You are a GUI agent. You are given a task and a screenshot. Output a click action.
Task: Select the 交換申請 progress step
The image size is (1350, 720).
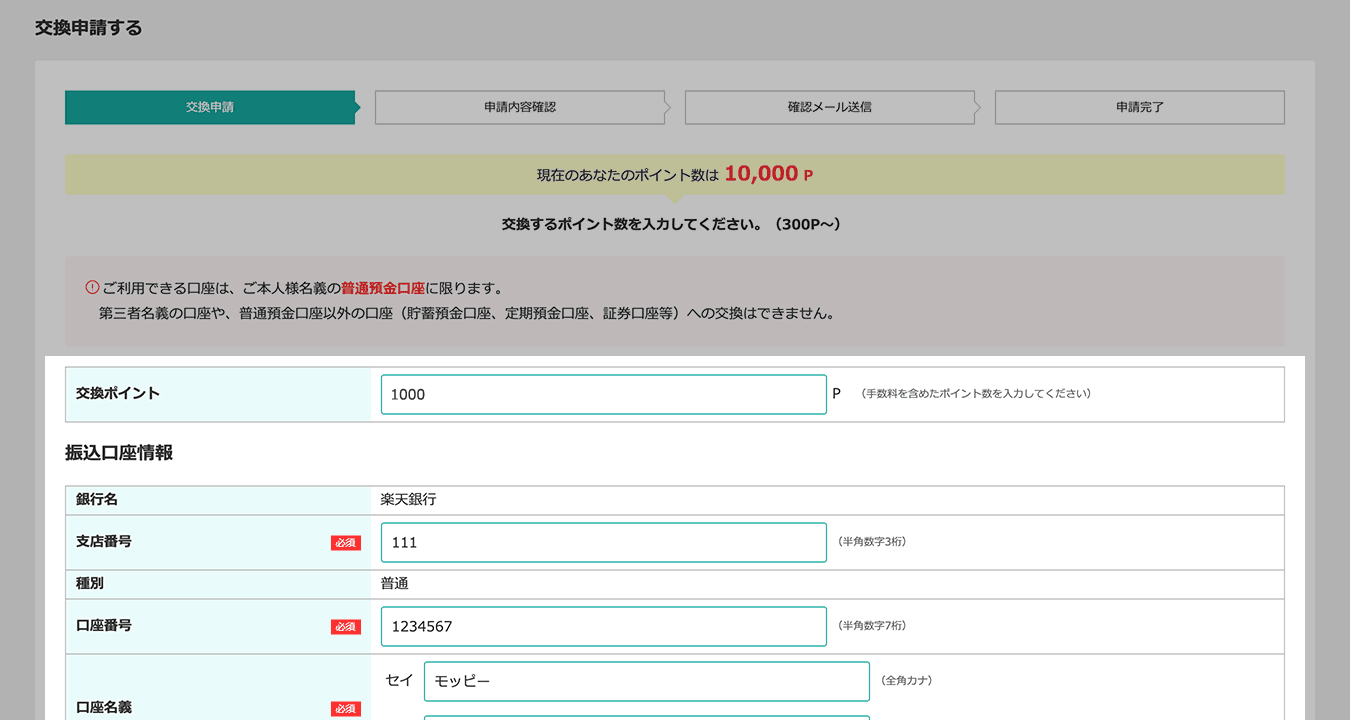click(210, 107)
